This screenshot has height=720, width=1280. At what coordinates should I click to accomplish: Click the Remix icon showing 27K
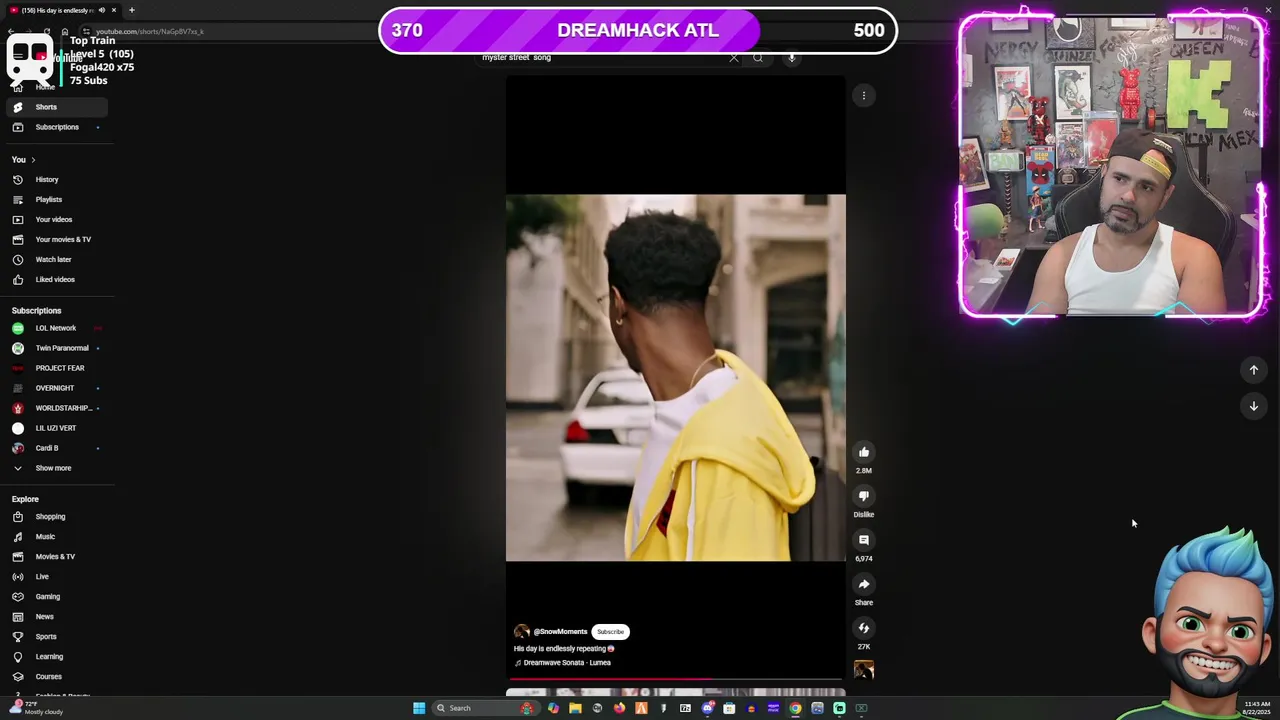coord(864,628)
